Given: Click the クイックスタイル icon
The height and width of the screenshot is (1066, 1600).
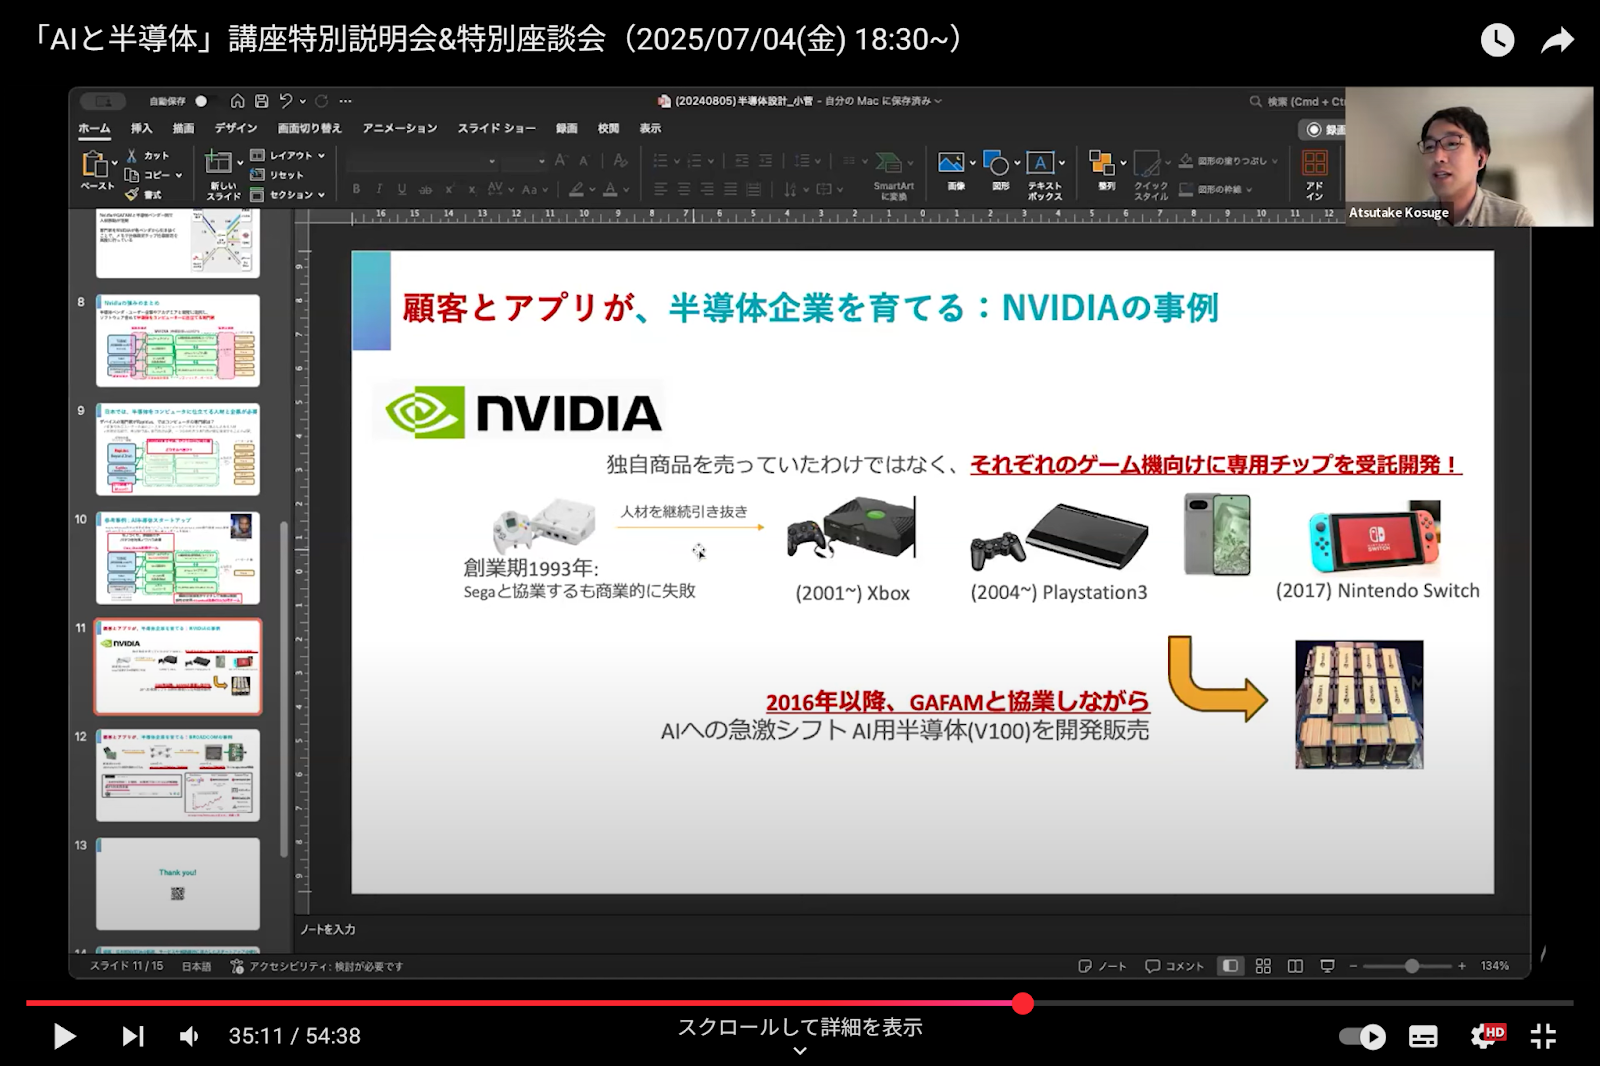Looking at the screenshot, I should coord(1149,163).
